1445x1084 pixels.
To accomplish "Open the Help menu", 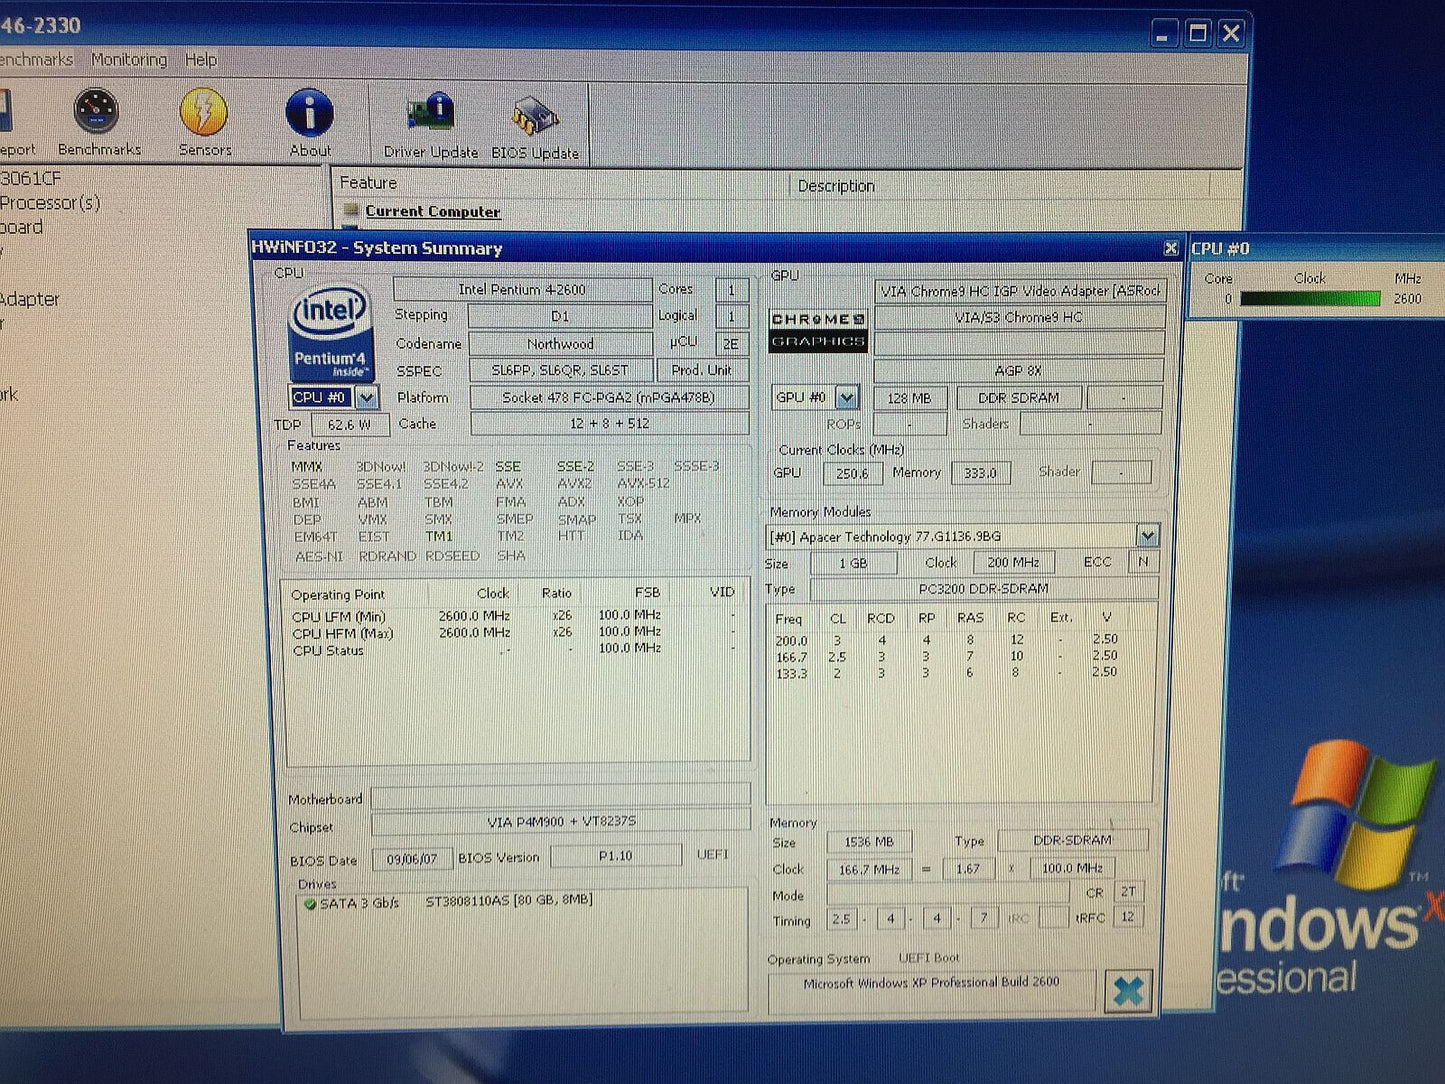I will 201,60.
